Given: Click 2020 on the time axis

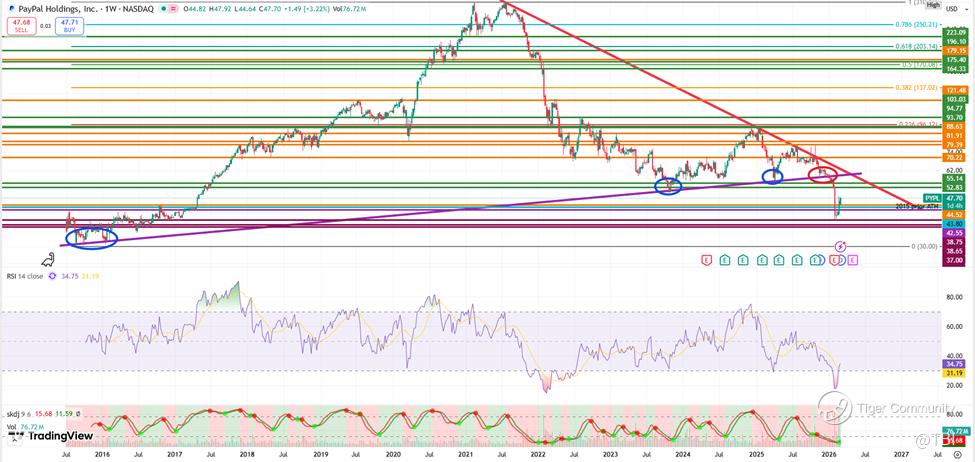Looking at the screenshot, I should click(392, 456).
